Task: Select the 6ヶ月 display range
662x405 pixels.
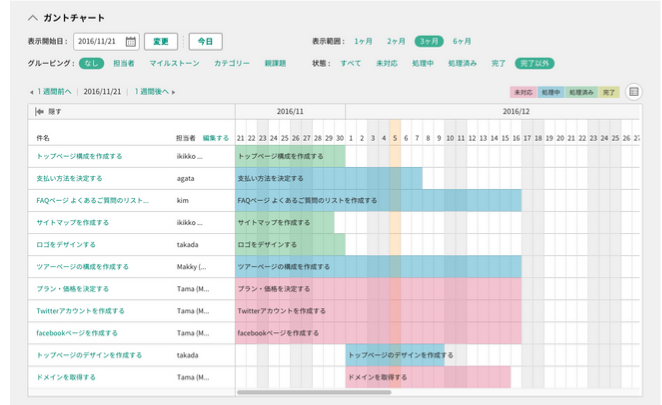Action: pos(462,42)
